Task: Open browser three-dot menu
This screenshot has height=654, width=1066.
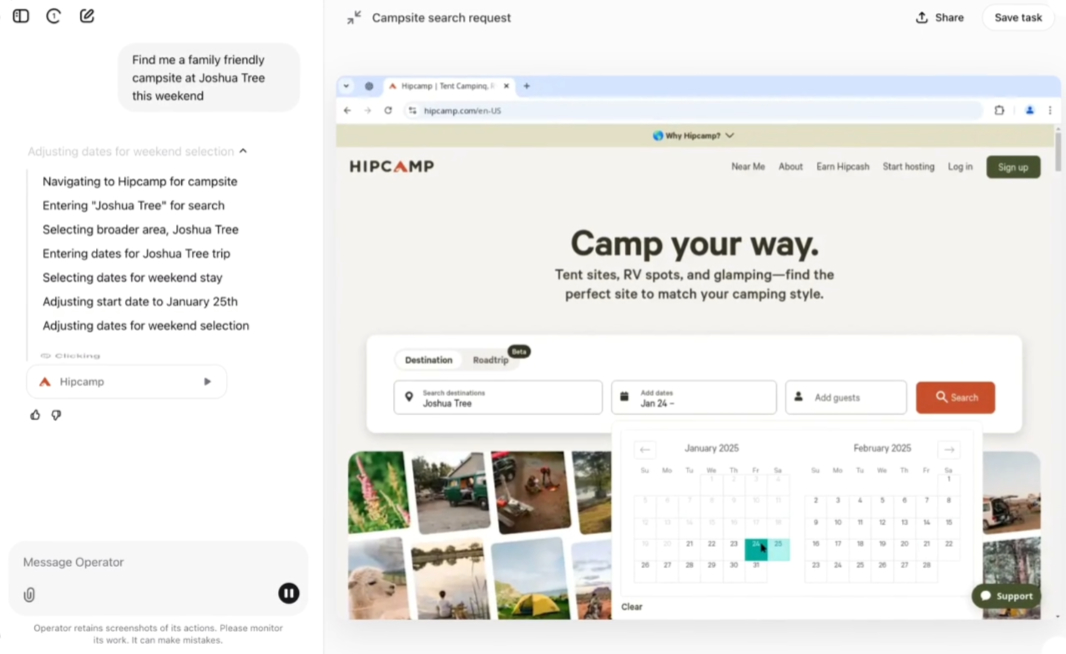Action: coord(1050,110)
